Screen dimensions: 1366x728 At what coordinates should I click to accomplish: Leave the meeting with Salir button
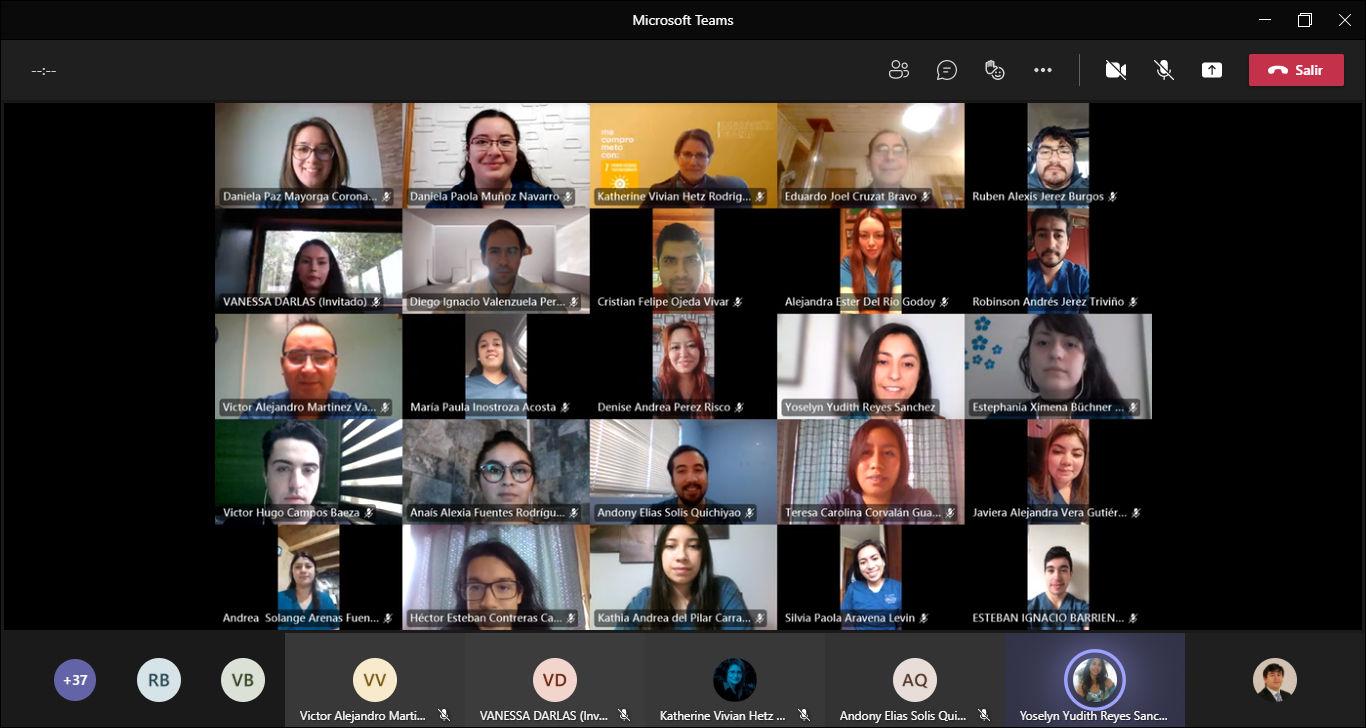[x=1296, y=70]
